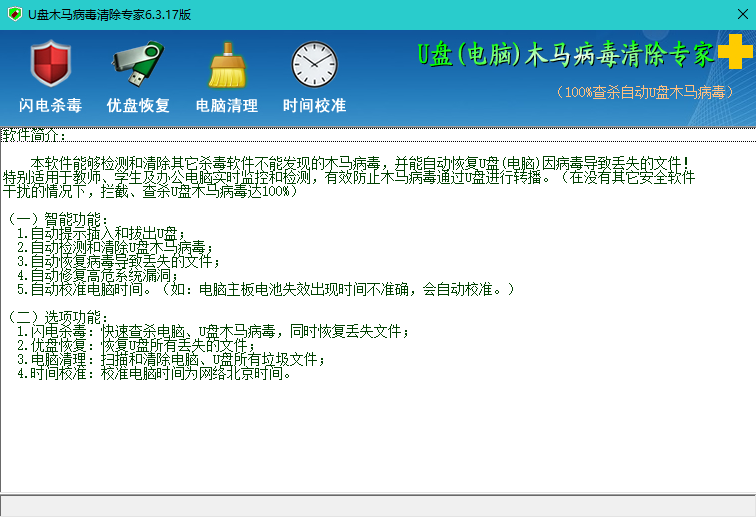756x518 pixels.
Task: Click the (100%查杀自动U盘木马病毒) subtitle
Action: (x=645, y=92)
